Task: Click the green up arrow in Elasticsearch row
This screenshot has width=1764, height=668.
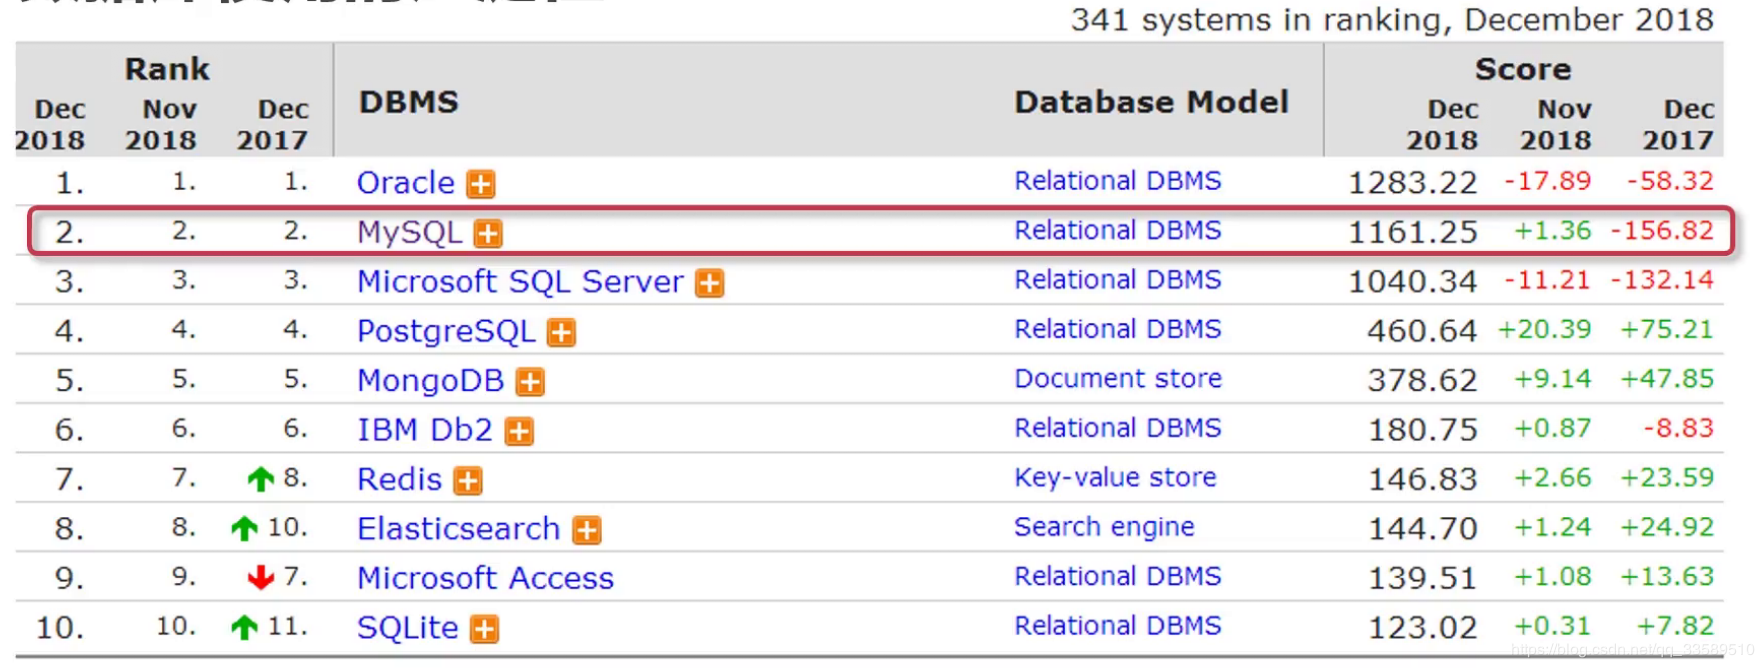Action: (244, 528)
